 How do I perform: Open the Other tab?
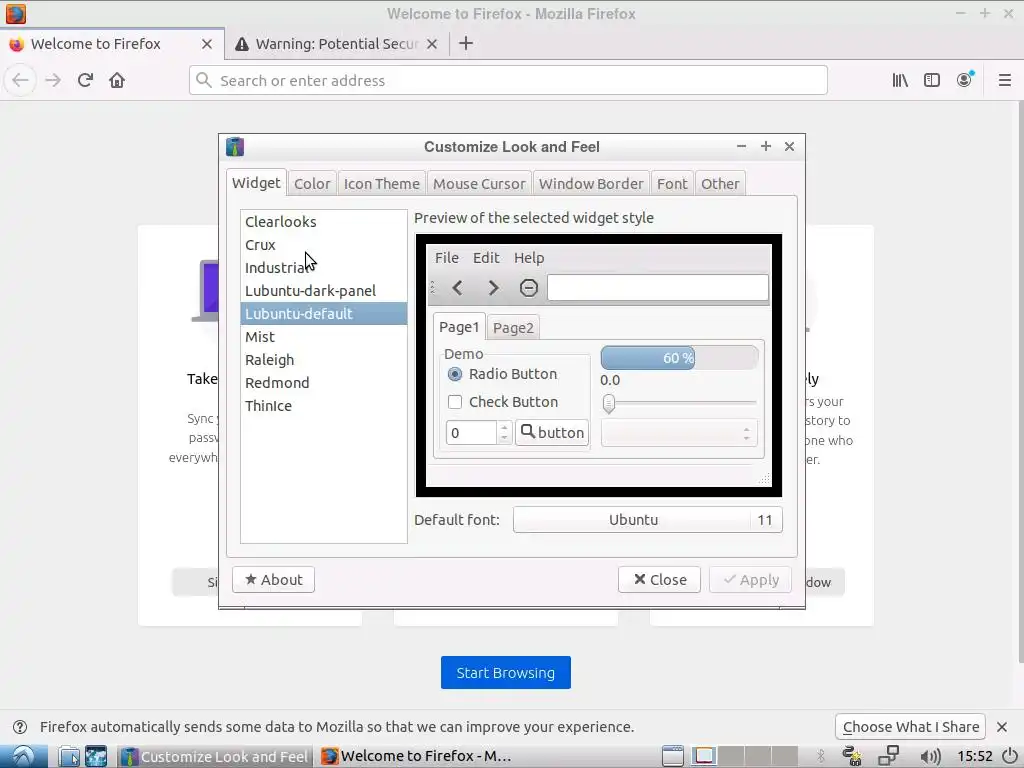click(x=720, y=184)
